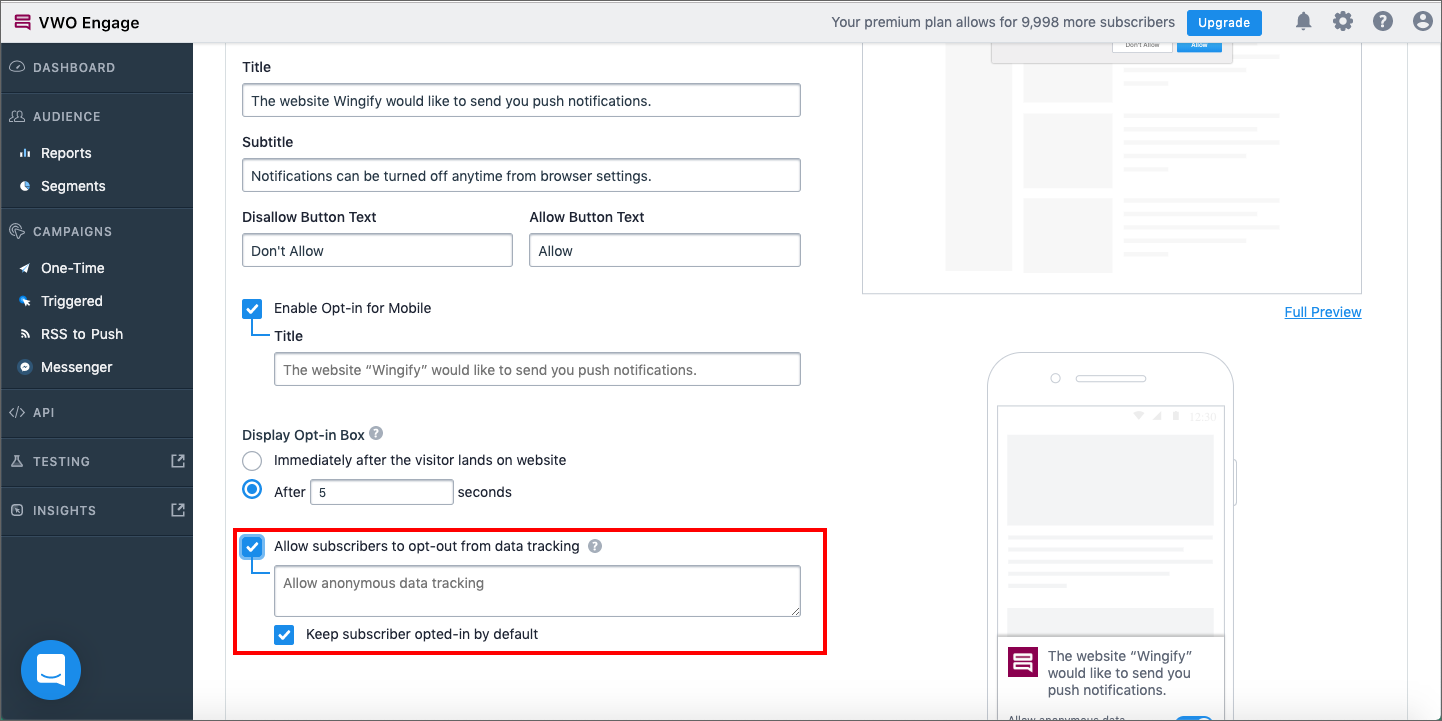
Task: Click the anonymous data tracking textarea
Action: [537, 591]
